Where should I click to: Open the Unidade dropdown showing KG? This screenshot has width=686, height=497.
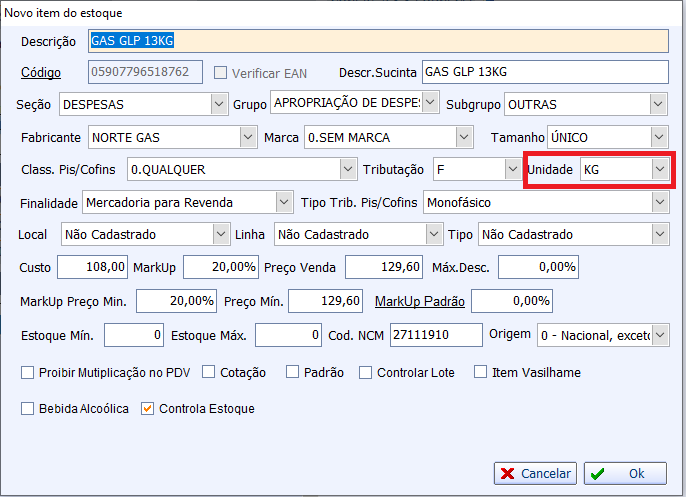tap(659, 169)
